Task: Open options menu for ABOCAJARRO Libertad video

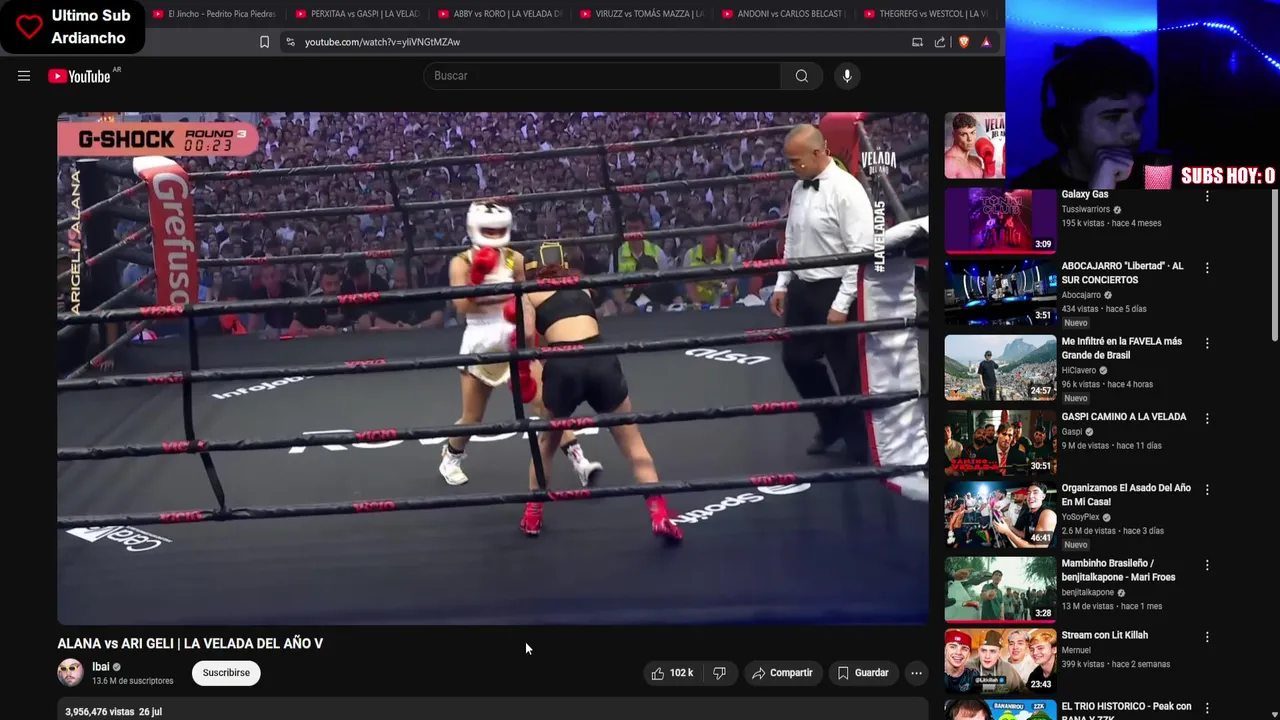Action: [x=1207, y=268]
